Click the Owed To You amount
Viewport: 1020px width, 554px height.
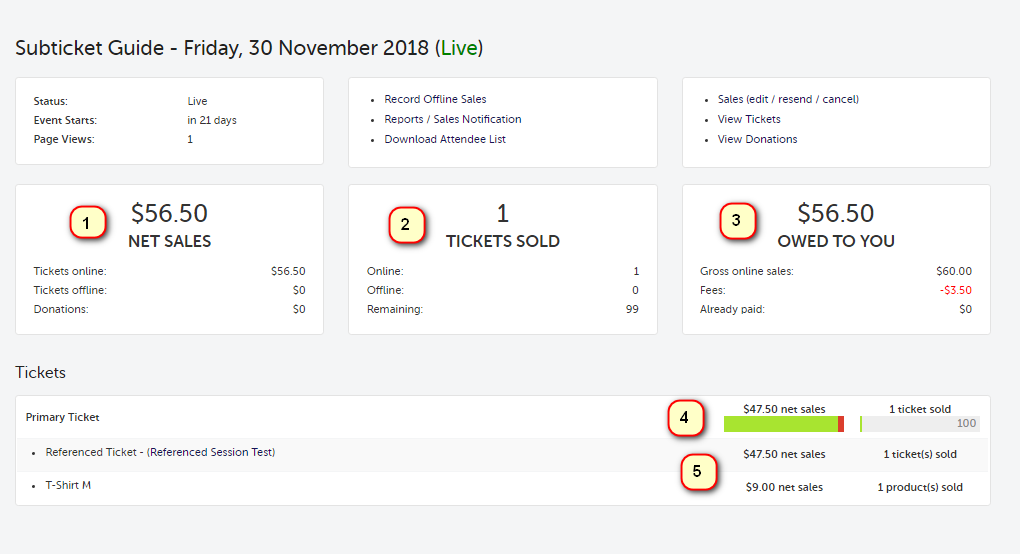pyautogui.click(x=835, y=213)
